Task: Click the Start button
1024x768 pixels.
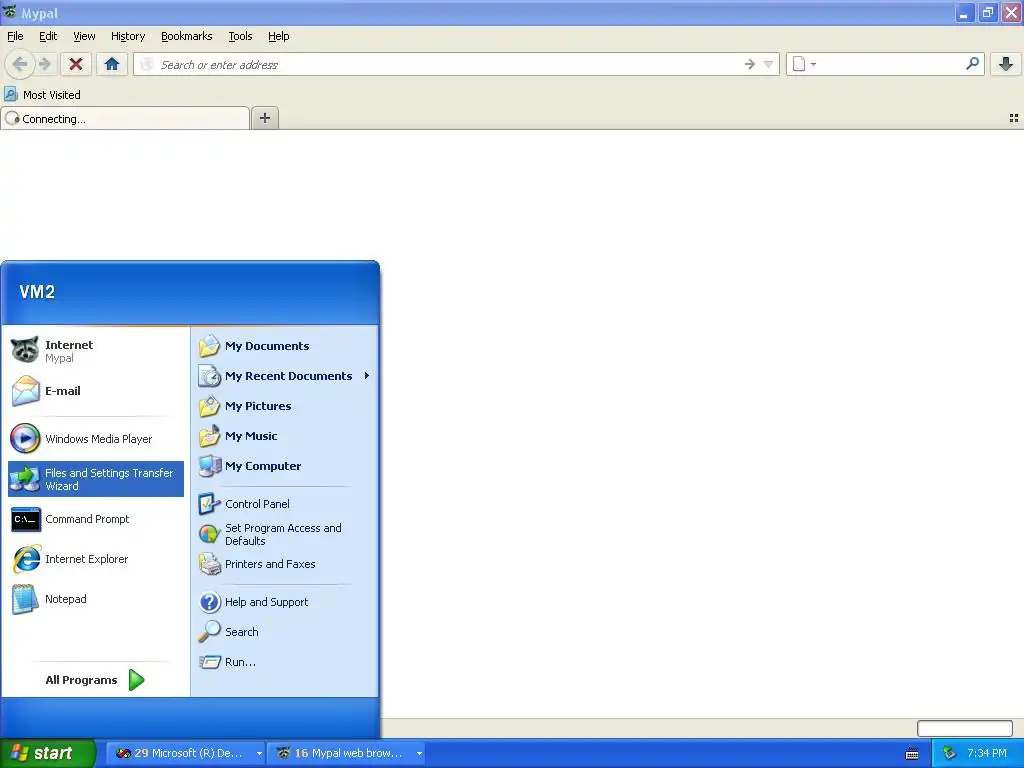Action: click(x=47, y=753)
